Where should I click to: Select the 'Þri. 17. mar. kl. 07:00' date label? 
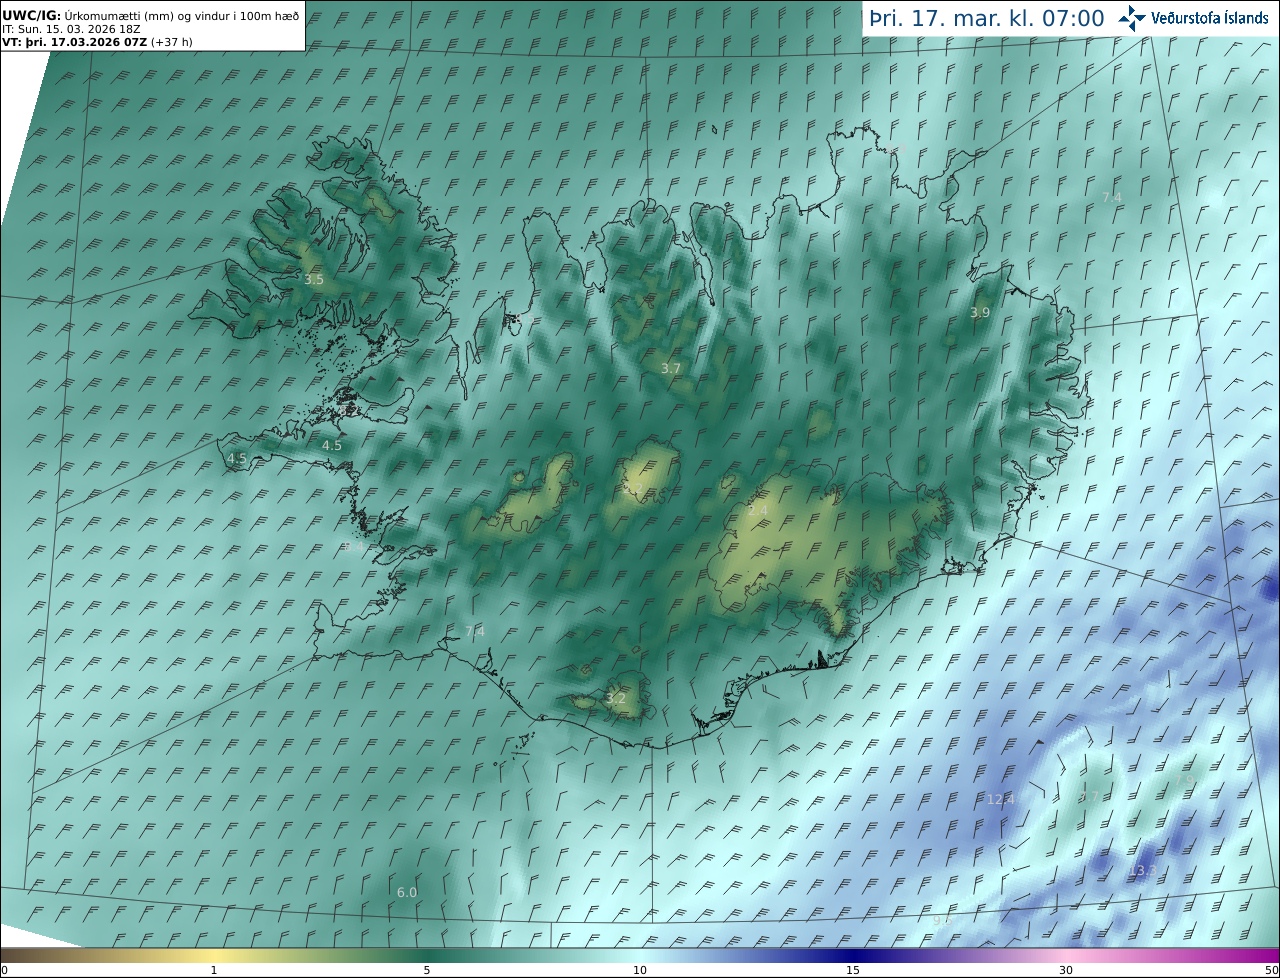(987, 18)
